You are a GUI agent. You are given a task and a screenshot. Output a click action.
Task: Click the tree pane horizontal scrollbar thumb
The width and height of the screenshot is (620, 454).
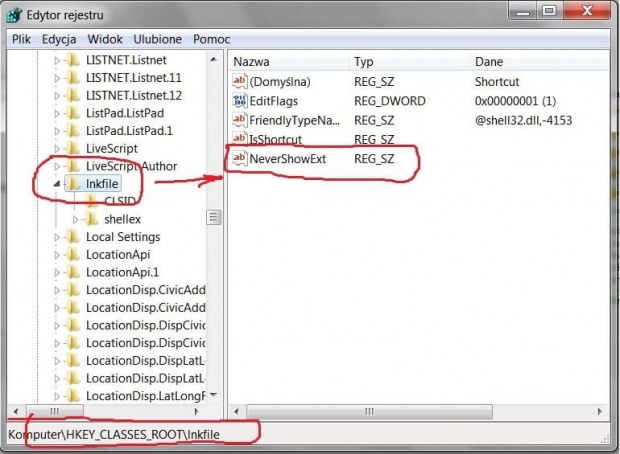click(55, 411)
